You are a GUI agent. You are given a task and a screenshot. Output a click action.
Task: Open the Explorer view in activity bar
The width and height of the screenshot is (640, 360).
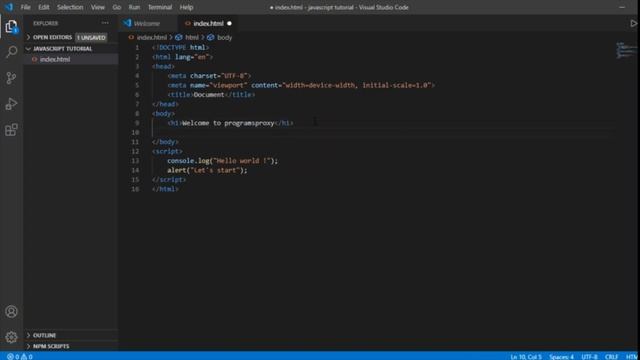click(x=11, y=27)
